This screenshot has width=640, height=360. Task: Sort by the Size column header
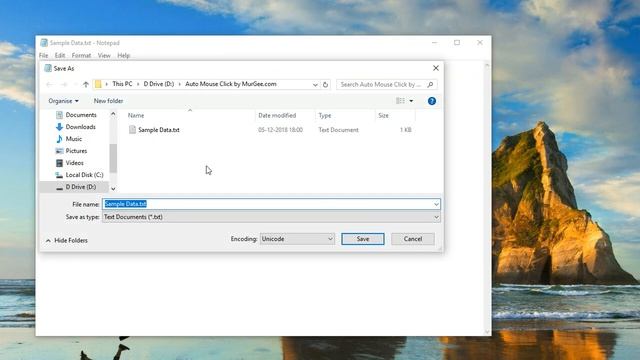point(383,116)
